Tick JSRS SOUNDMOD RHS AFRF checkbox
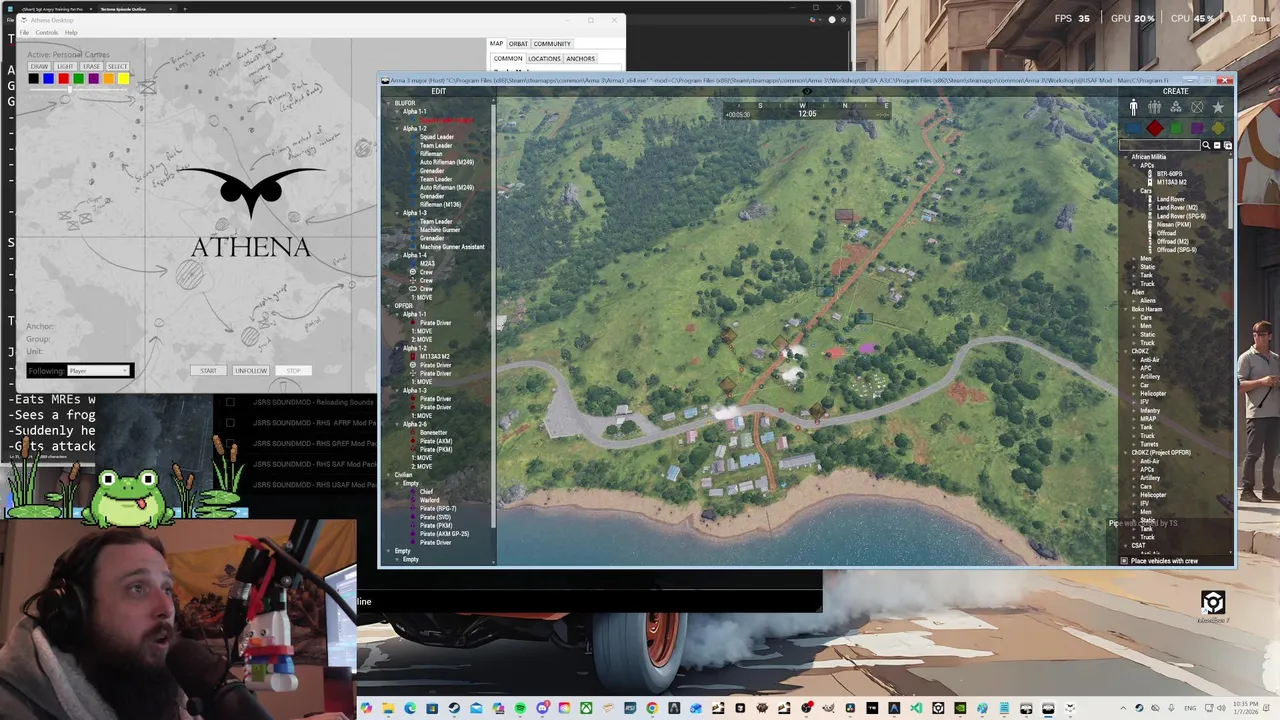This screenshot has height=720, width=1280. [230, 423]
